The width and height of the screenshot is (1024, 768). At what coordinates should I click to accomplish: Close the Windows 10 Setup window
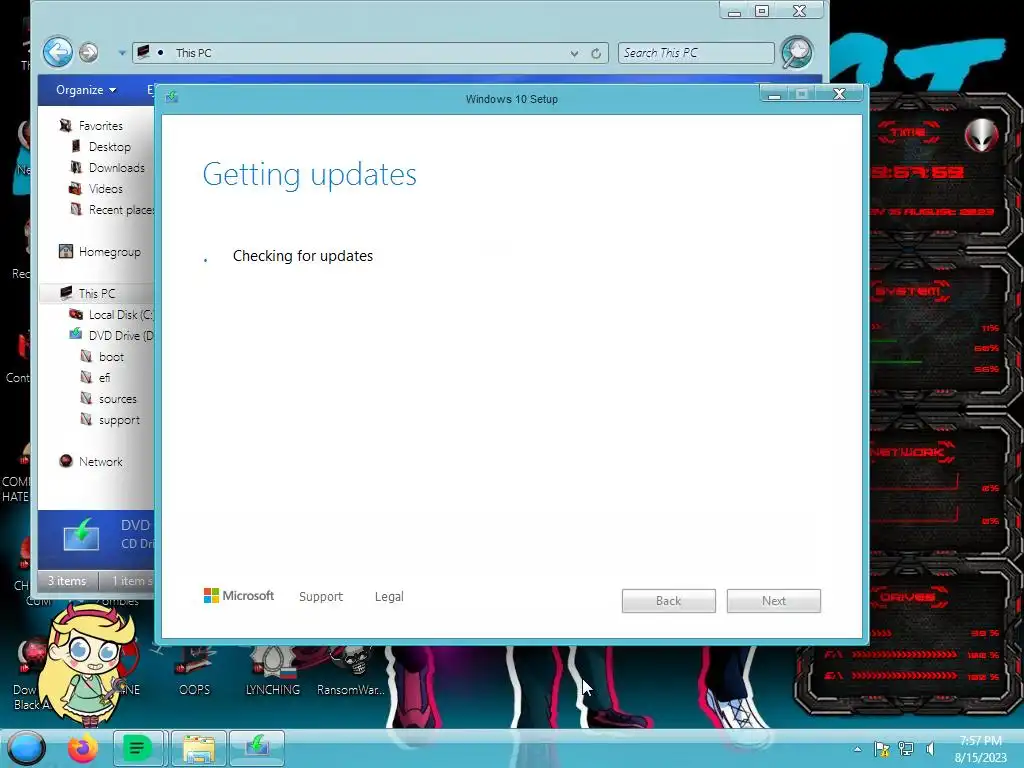pyautogui.click(x=839, y=94)
